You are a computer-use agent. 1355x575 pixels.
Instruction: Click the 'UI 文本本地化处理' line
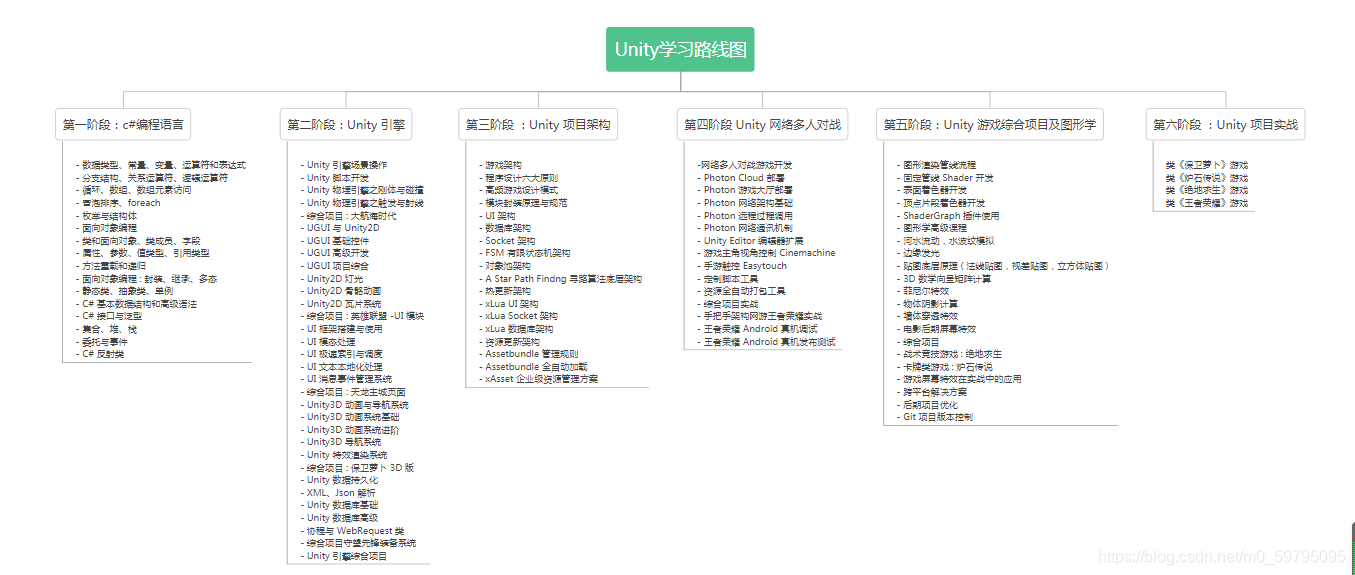(342, 366)
